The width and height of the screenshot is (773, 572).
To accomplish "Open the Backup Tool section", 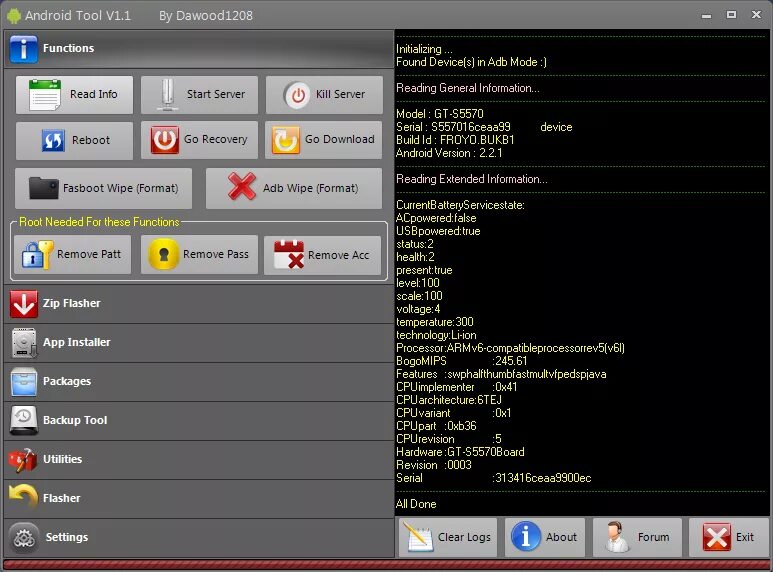I will pyautogui.click(x=199, y=421).
